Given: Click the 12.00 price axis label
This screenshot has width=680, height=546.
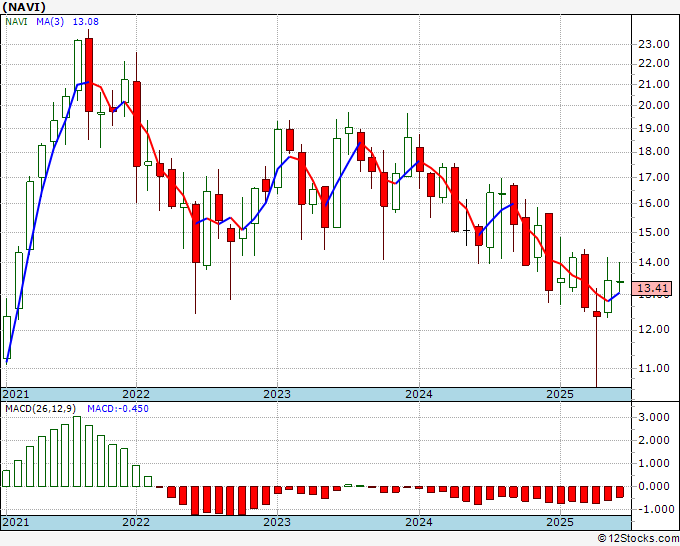Looking at the screenshot, I should tap(654, 330).
